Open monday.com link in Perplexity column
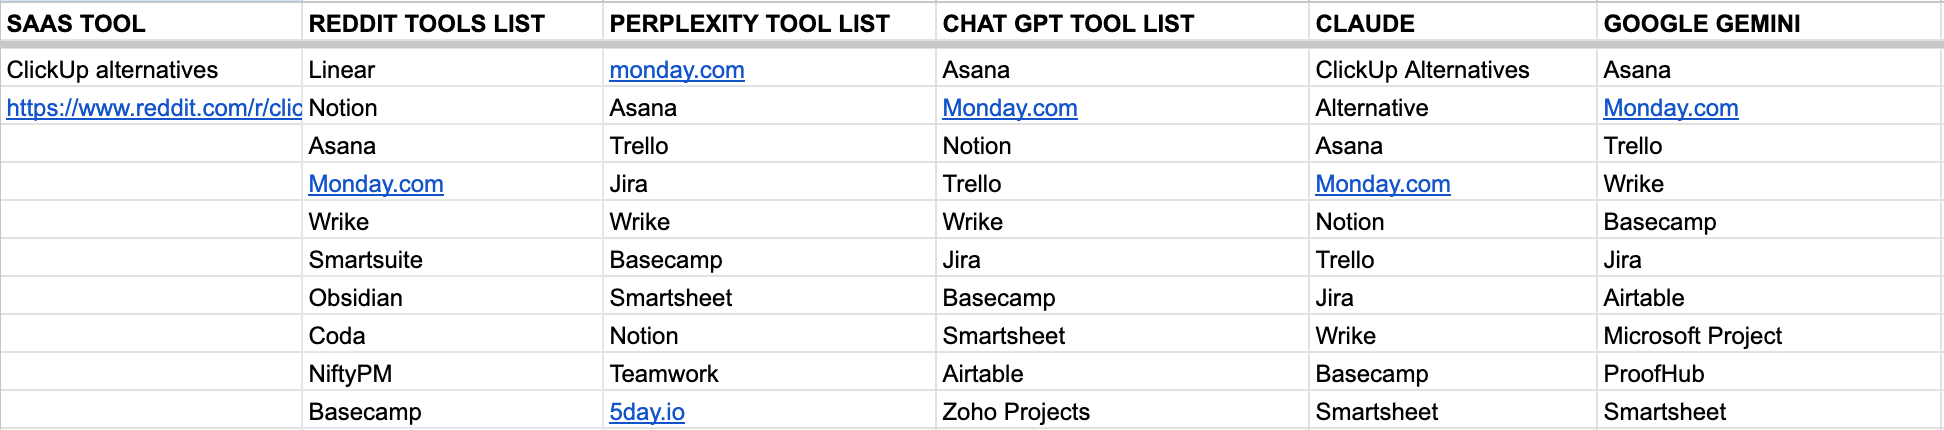 [x=677, y=70]
